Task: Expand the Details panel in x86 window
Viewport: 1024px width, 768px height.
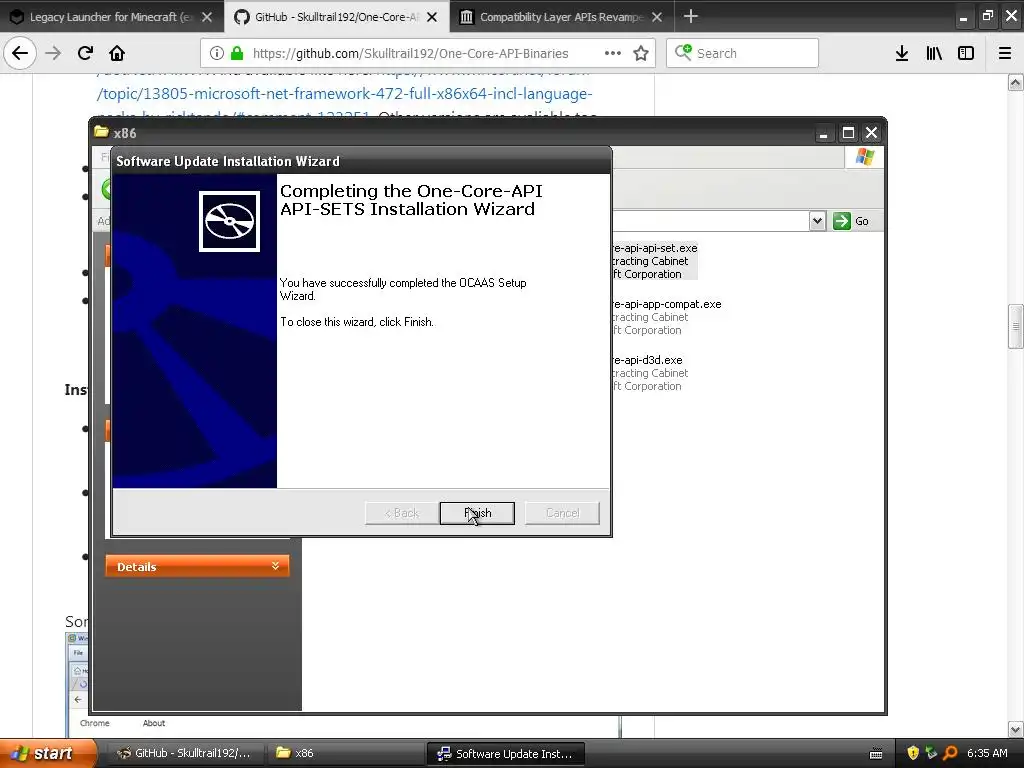Action: (x=197, y=566)
